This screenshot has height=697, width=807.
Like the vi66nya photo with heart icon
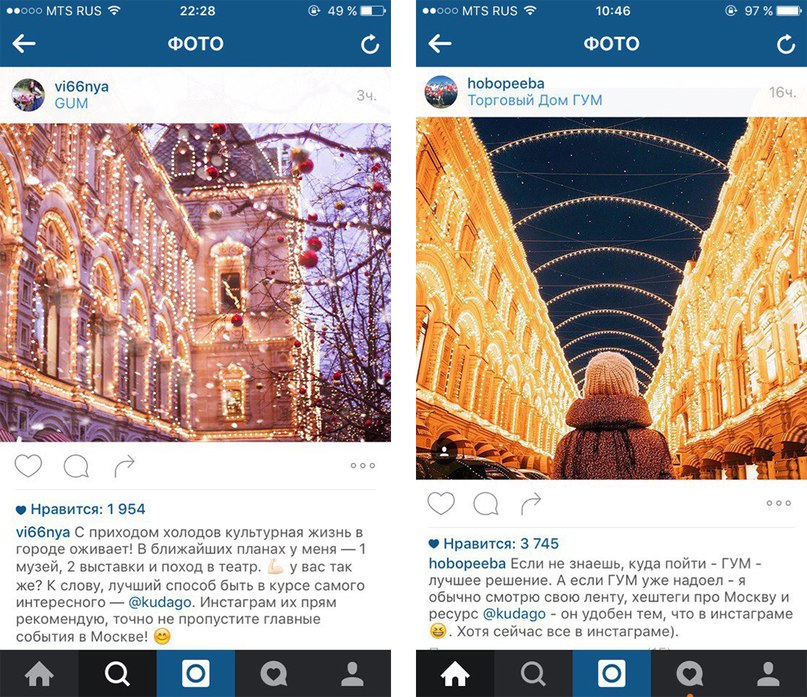[x=28, y=466]
